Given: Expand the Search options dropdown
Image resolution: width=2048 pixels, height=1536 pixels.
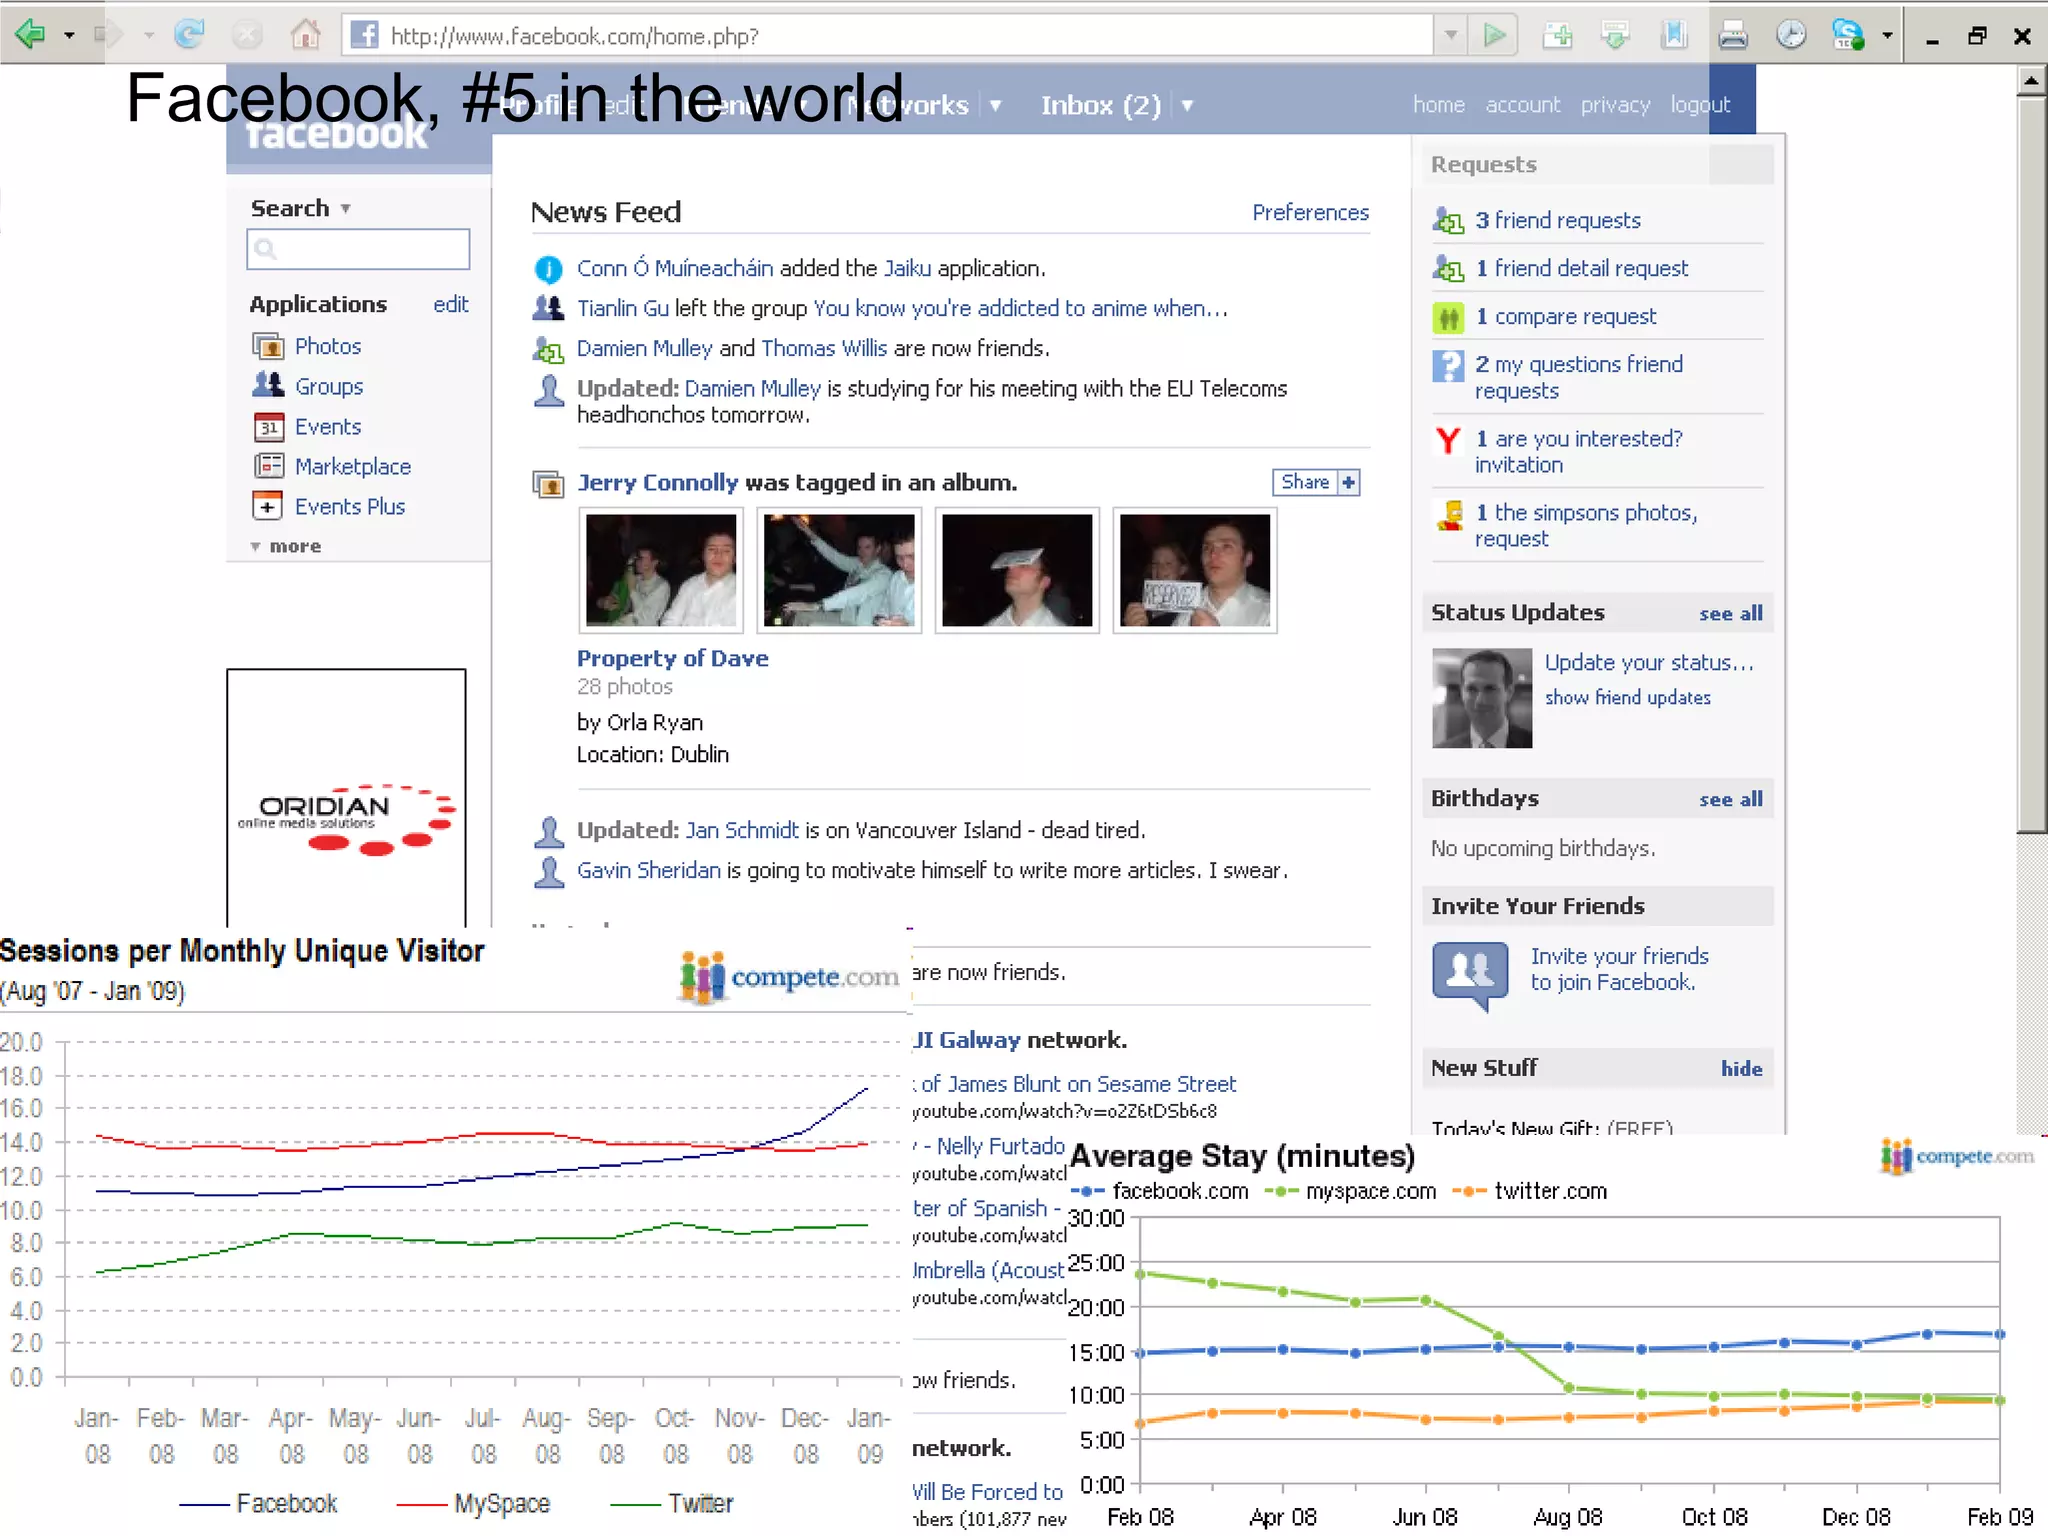Looking at the screenshot, I should (345, 209).
